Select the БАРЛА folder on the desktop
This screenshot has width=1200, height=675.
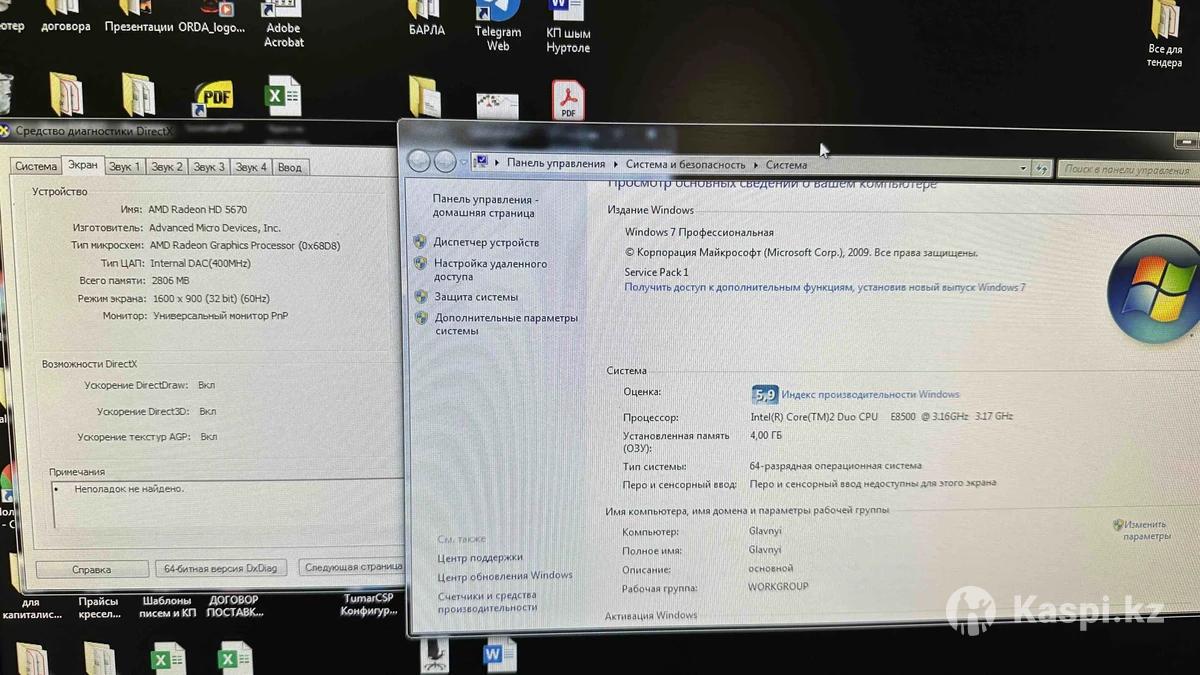click(426, 12)
